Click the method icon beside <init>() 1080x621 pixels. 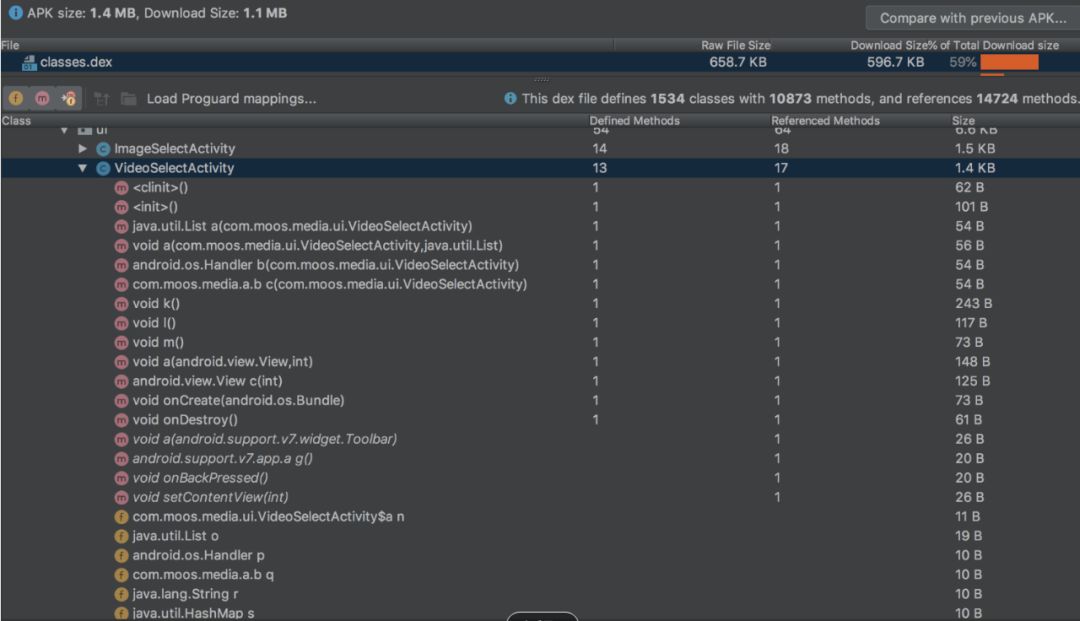[121, 207]
